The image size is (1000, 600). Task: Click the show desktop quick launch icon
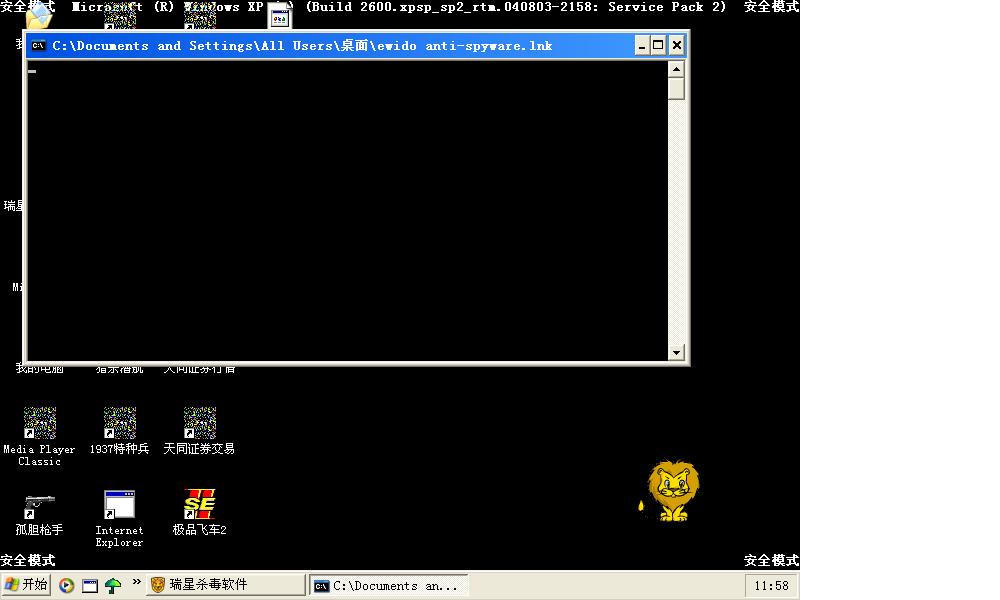tap(90, 585)
